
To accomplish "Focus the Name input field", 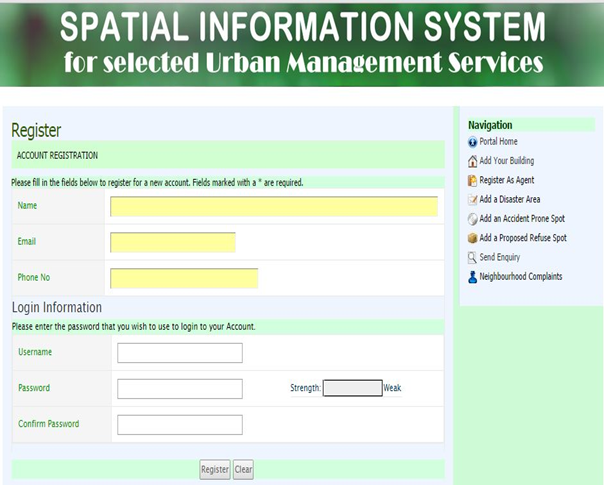I will (273, 206).
